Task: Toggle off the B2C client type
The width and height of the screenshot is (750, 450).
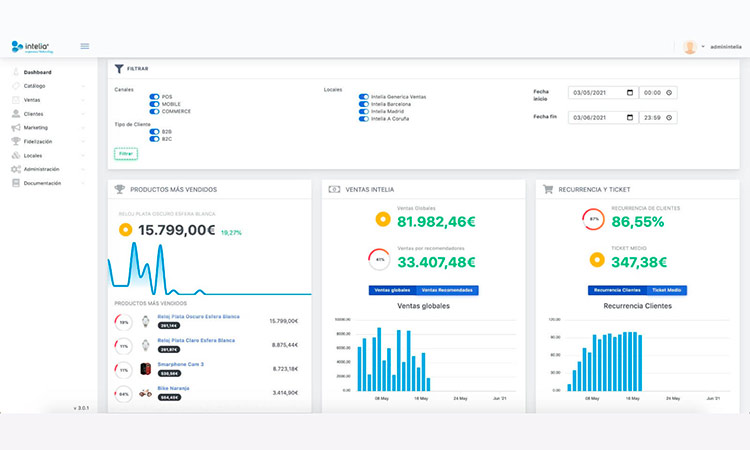Action: click(x=155, y=139)
